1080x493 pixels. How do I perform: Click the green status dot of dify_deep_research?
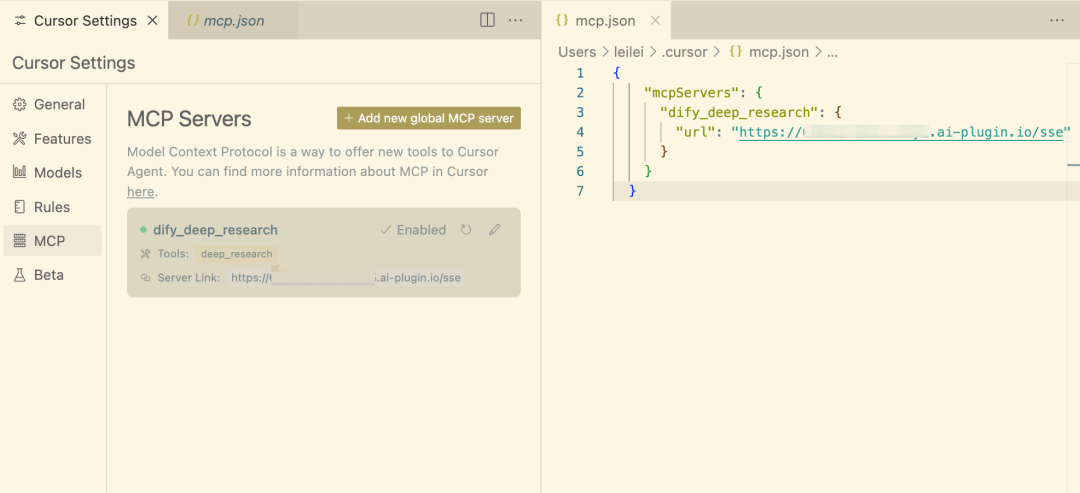coord(143,230)
